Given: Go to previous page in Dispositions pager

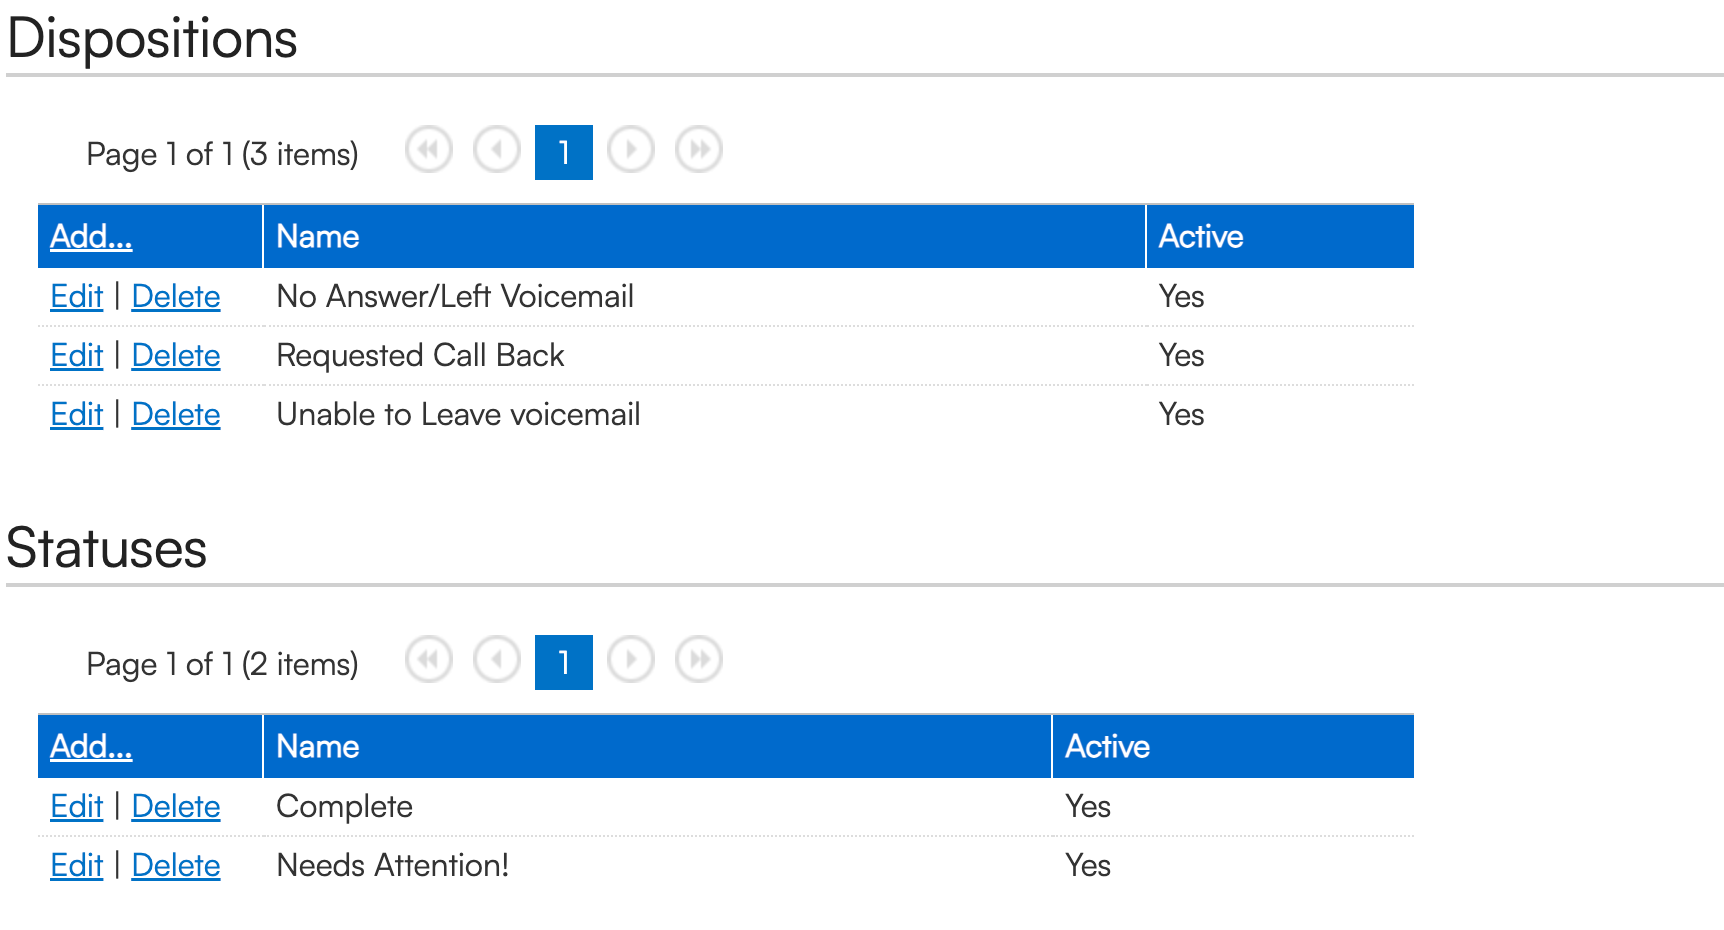Looking at the screenshot, I should pyautogui.click(x=497, y=151).
